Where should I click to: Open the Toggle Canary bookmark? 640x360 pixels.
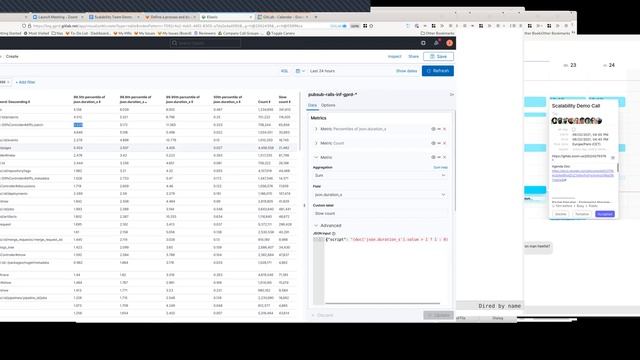(x=280, y=33)
